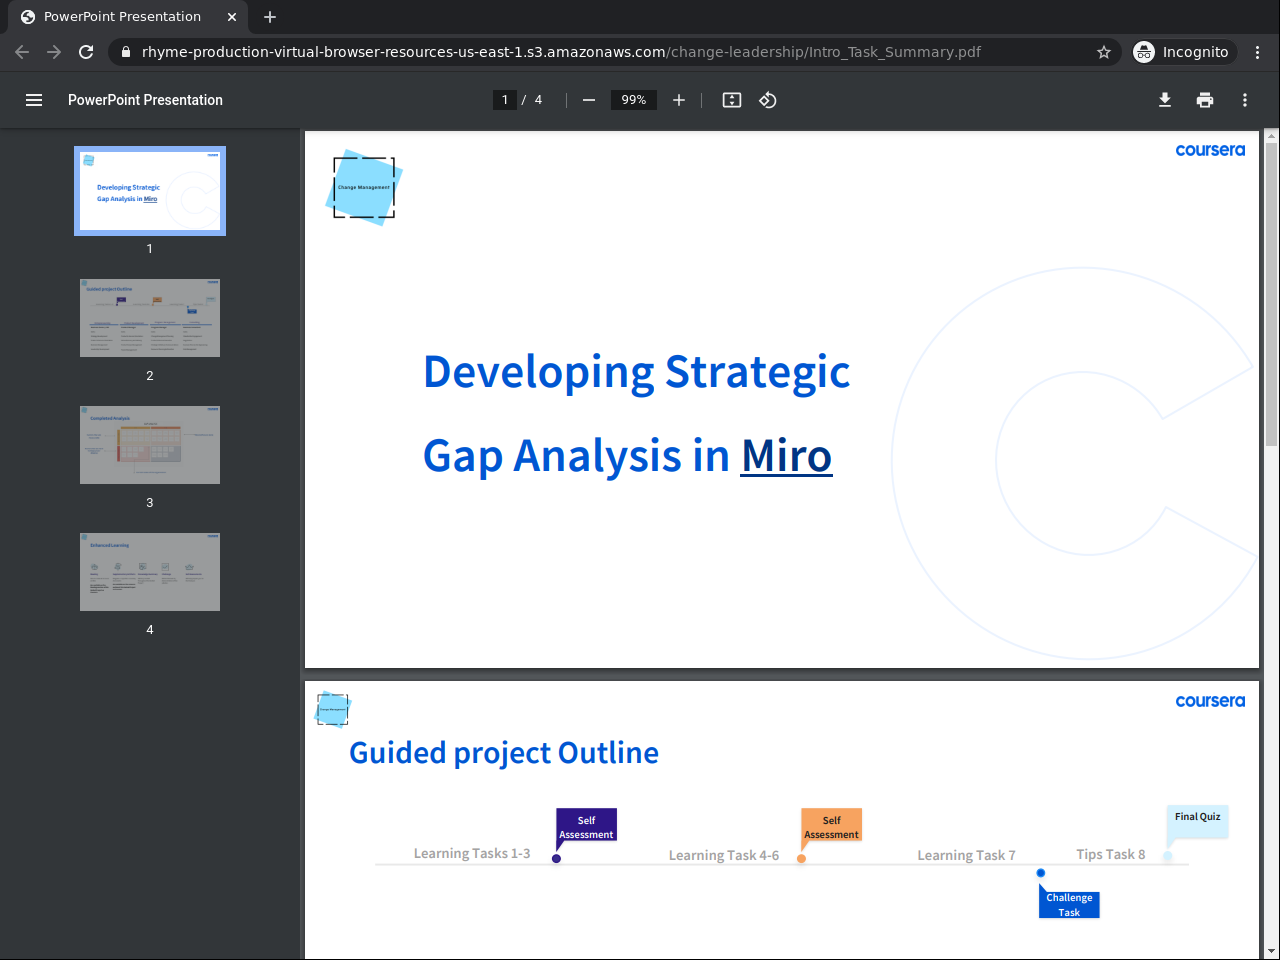Print the PDF document
This screenshot has height=960, width=1280.
(1205, 100)
